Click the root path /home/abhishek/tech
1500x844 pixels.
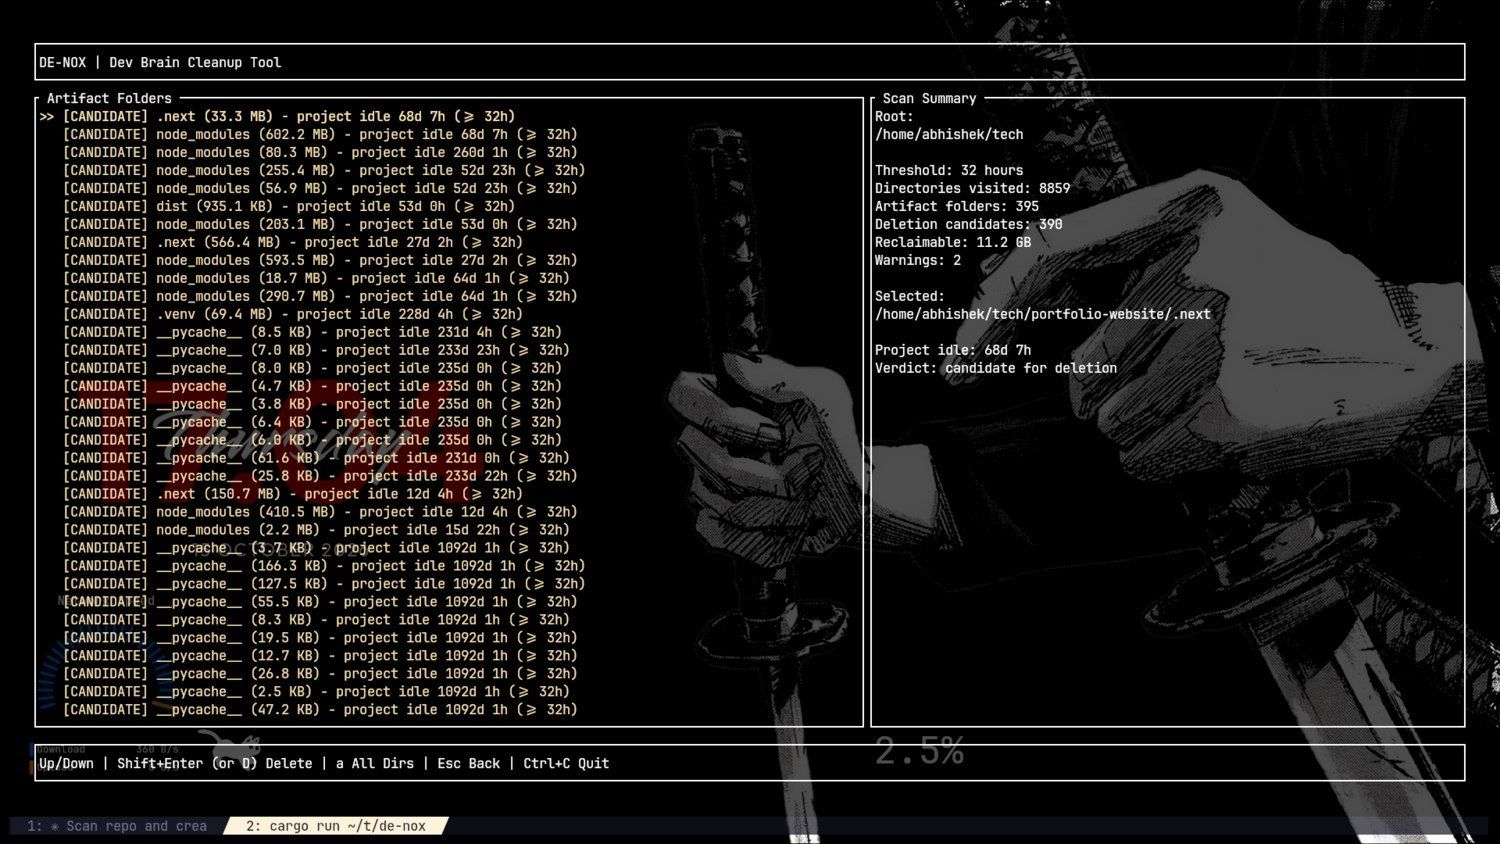(949, 134)
